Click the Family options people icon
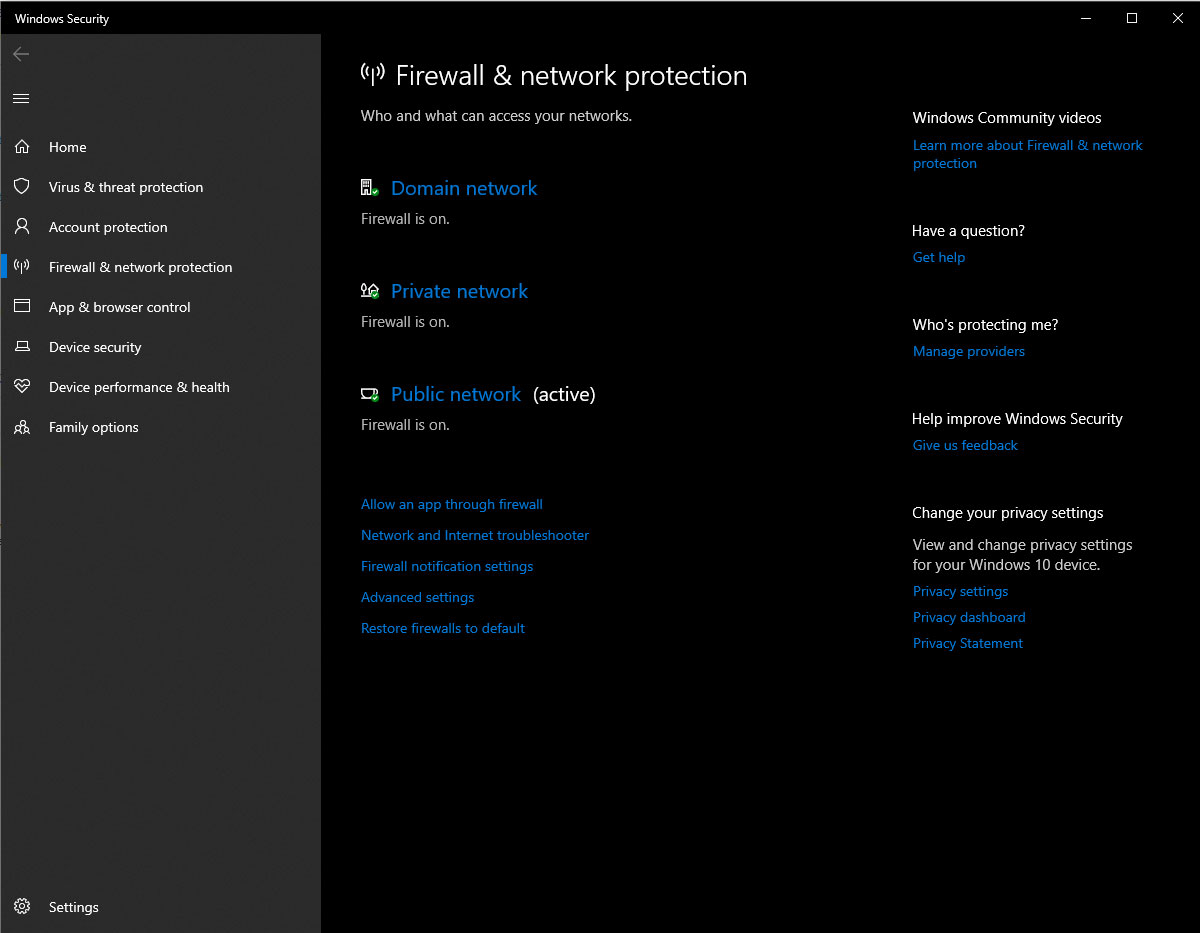Image resolution: width=1200 pixels, height=933 pixels. click(x=22, y=427)
